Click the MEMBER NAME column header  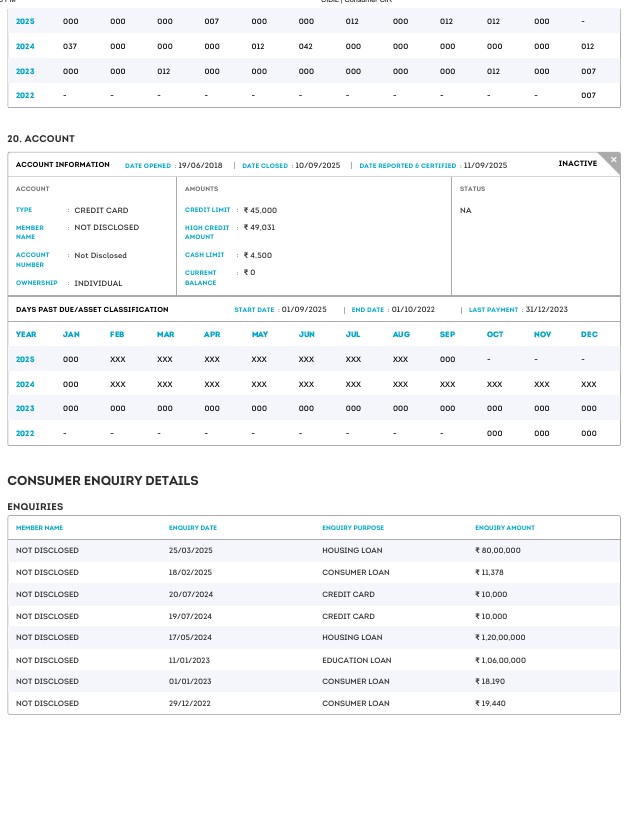click(40, 527)
